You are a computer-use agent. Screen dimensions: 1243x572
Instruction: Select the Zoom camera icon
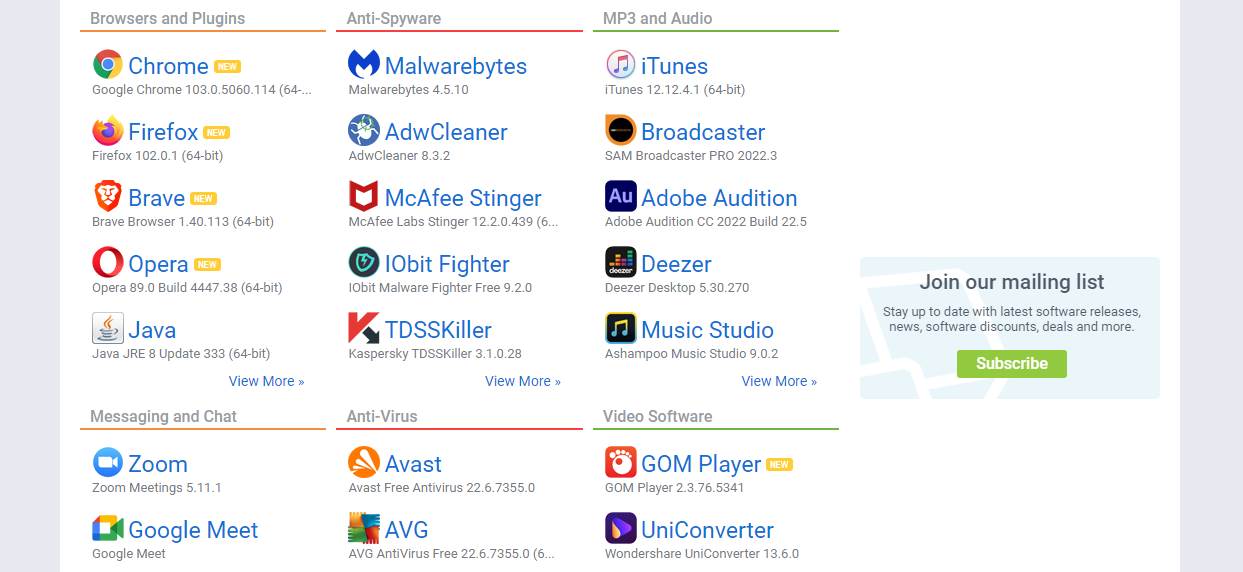click(108, 463)
